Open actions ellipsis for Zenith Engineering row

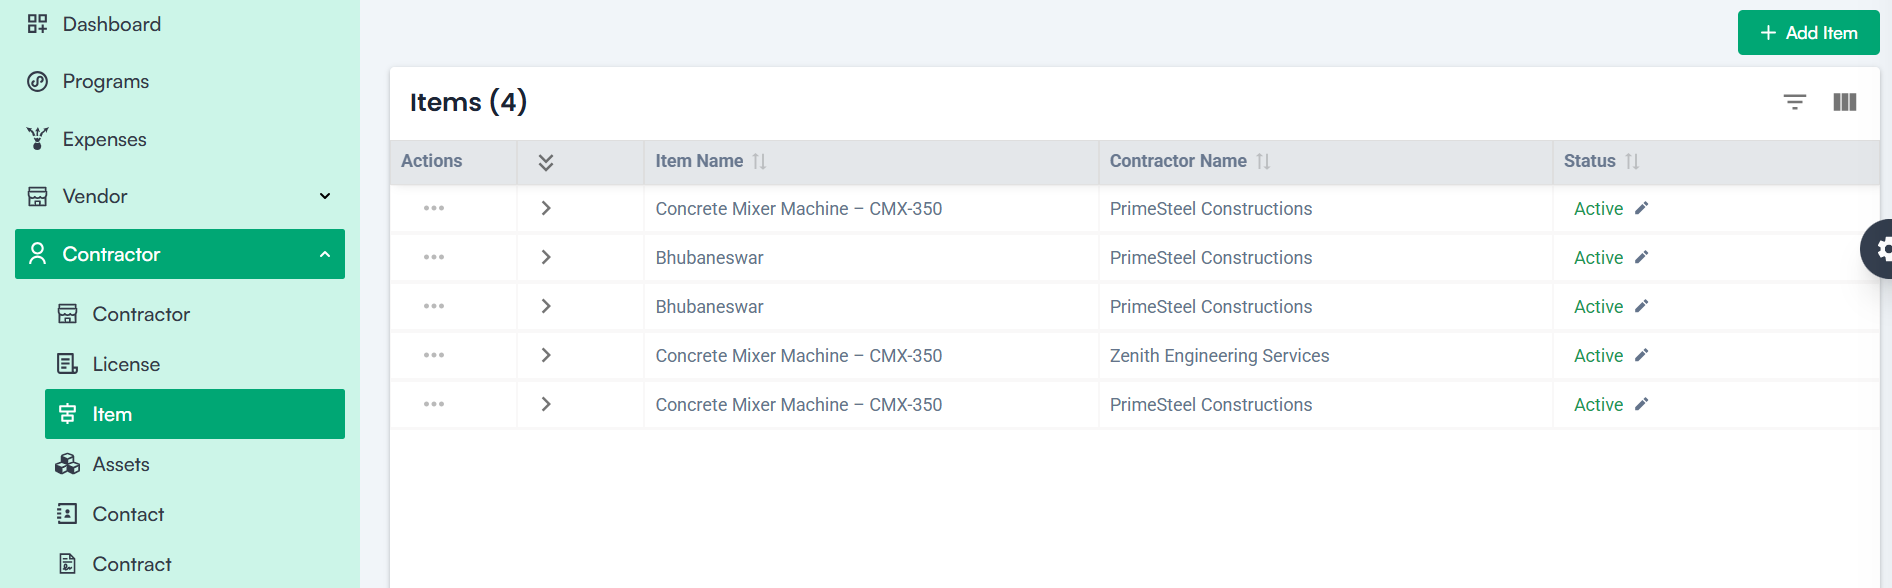click(433, 355)
